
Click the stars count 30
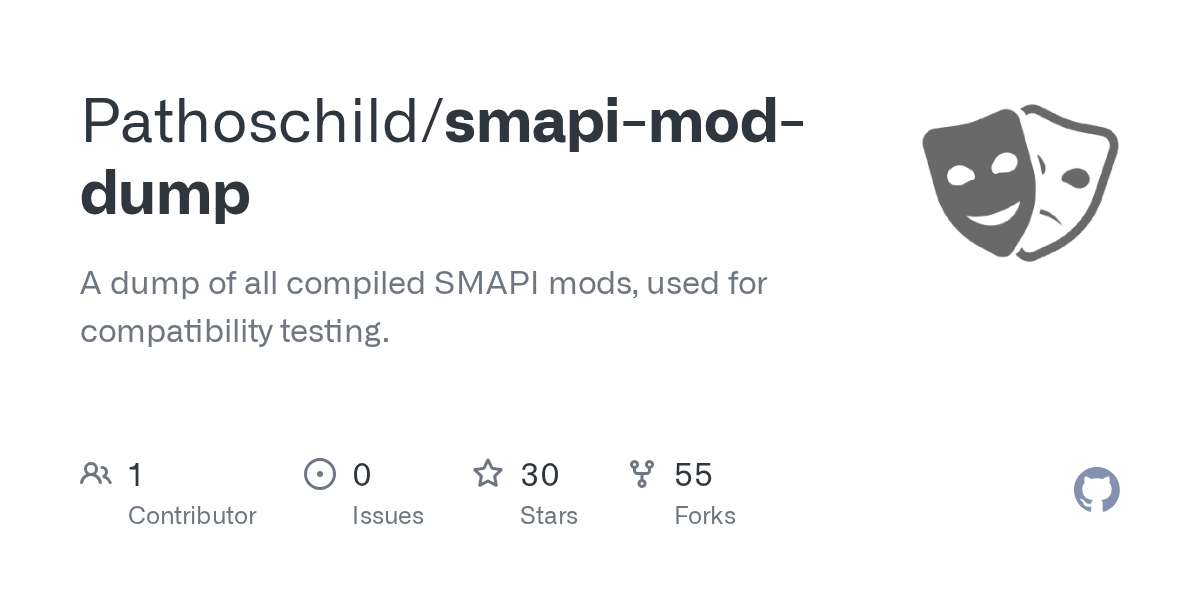pyautogui.click(x=540, y=474)
